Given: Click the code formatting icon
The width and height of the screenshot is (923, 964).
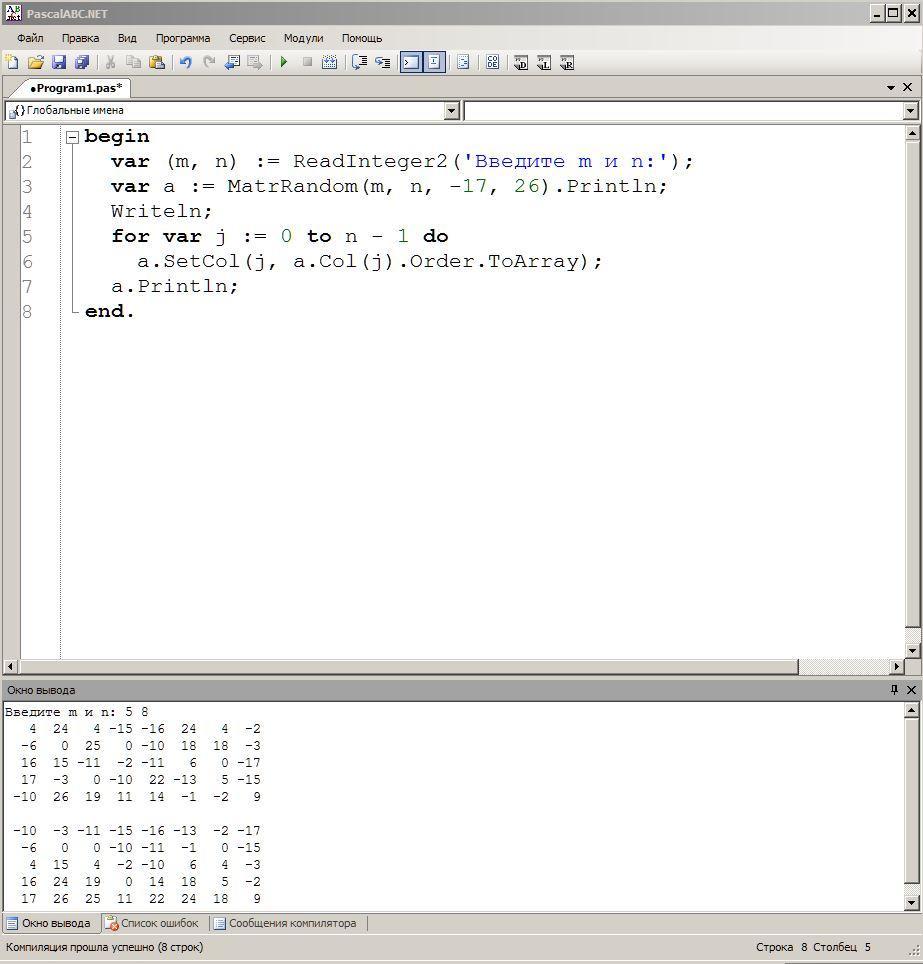Looking at the screenshot, I should pyautogui.click(x=464, y=62).
